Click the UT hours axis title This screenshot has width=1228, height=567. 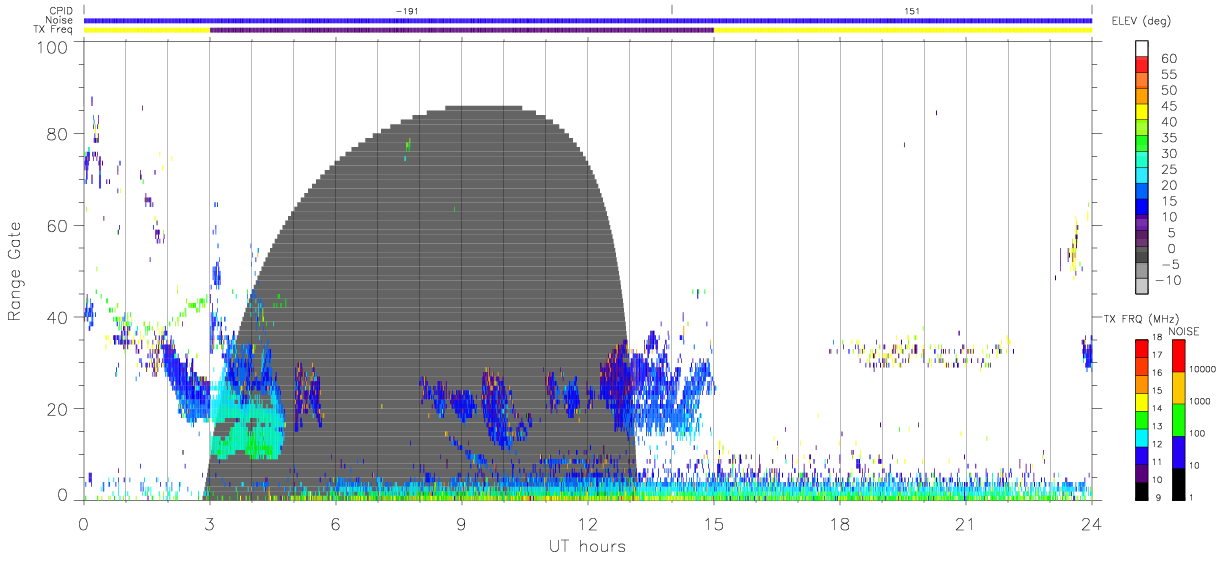click(586, 546)
